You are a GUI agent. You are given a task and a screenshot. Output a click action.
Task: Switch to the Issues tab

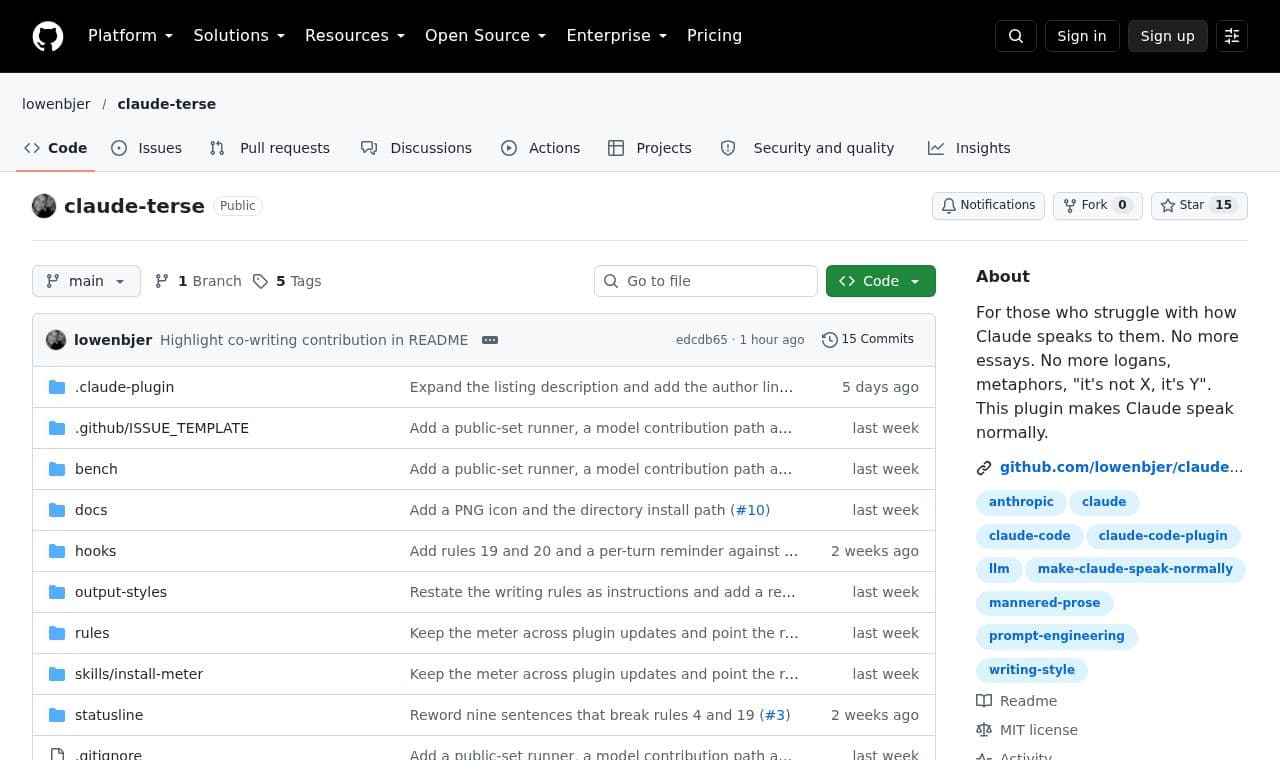click(147, 148)
